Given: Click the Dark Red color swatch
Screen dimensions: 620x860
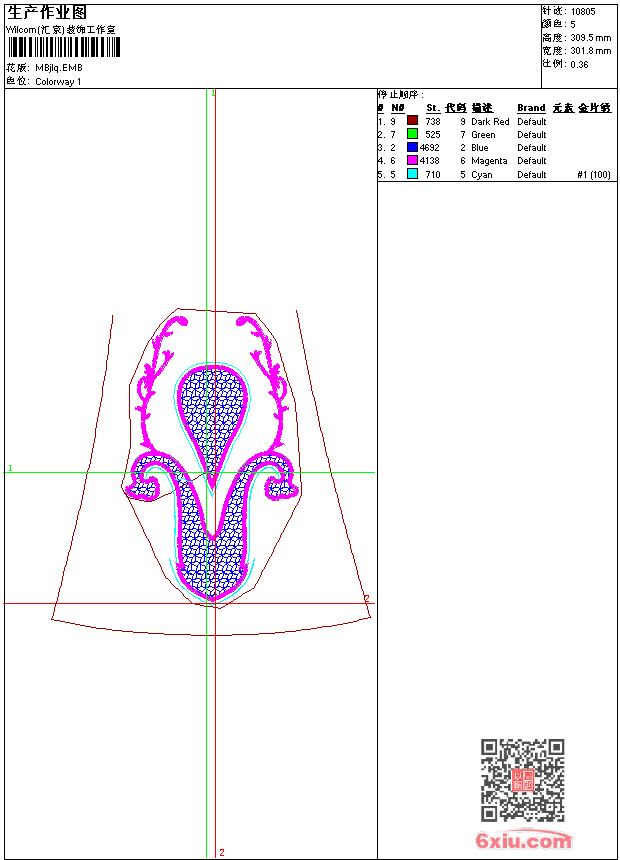Looking at the screenshot, I should (x=412, y=121).
